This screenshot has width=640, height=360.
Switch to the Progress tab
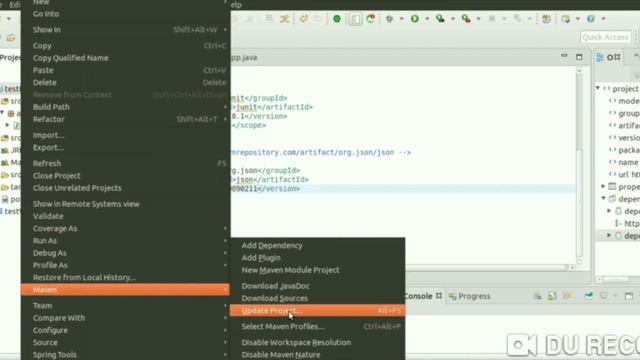[469, 296]
